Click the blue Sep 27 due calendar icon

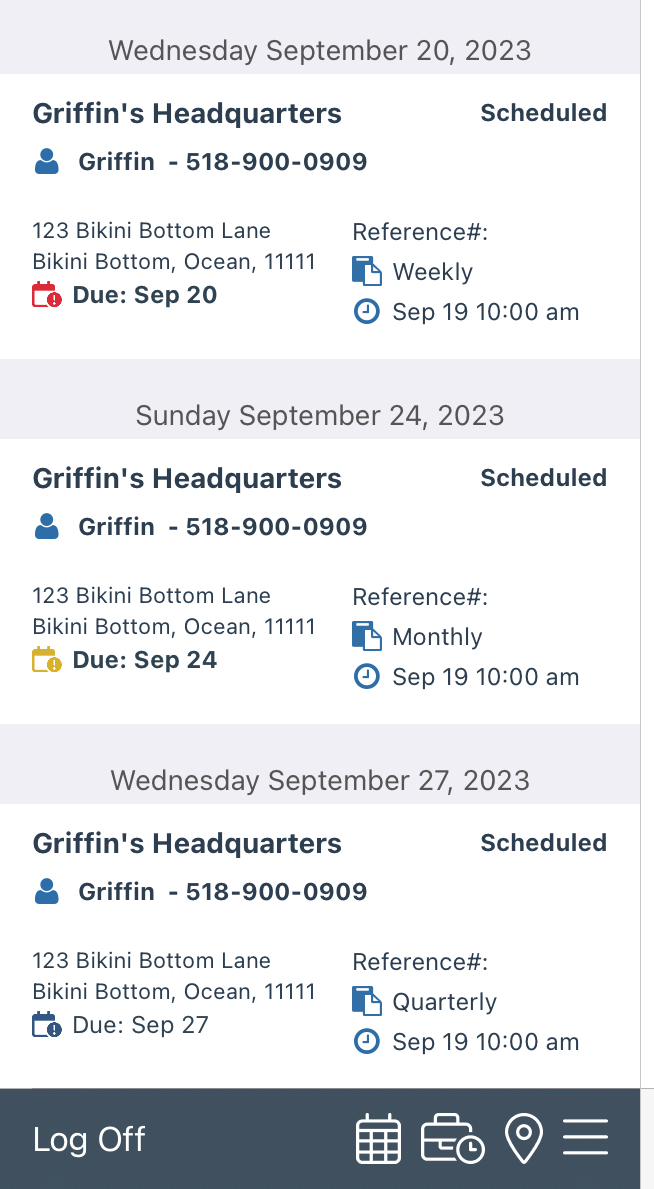click(47, 1025)
